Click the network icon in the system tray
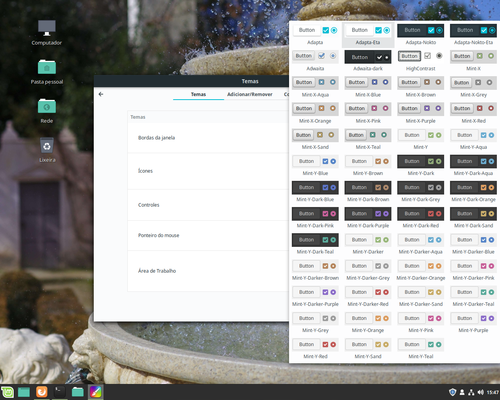 pos(471,392)
